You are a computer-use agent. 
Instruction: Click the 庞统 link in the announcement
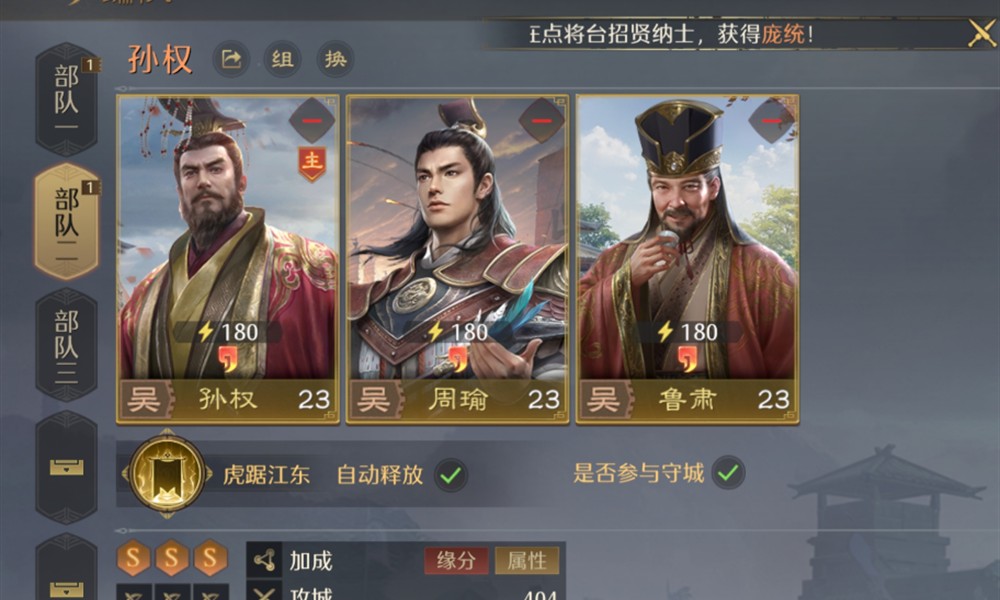click(783, 34)
